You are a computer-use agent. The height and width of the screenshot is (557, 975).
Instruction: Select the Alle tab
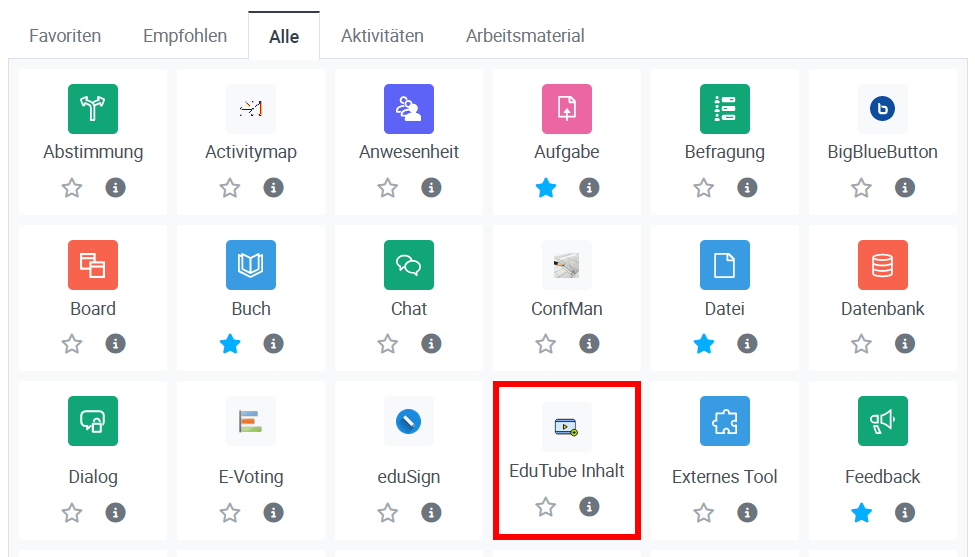284,35
